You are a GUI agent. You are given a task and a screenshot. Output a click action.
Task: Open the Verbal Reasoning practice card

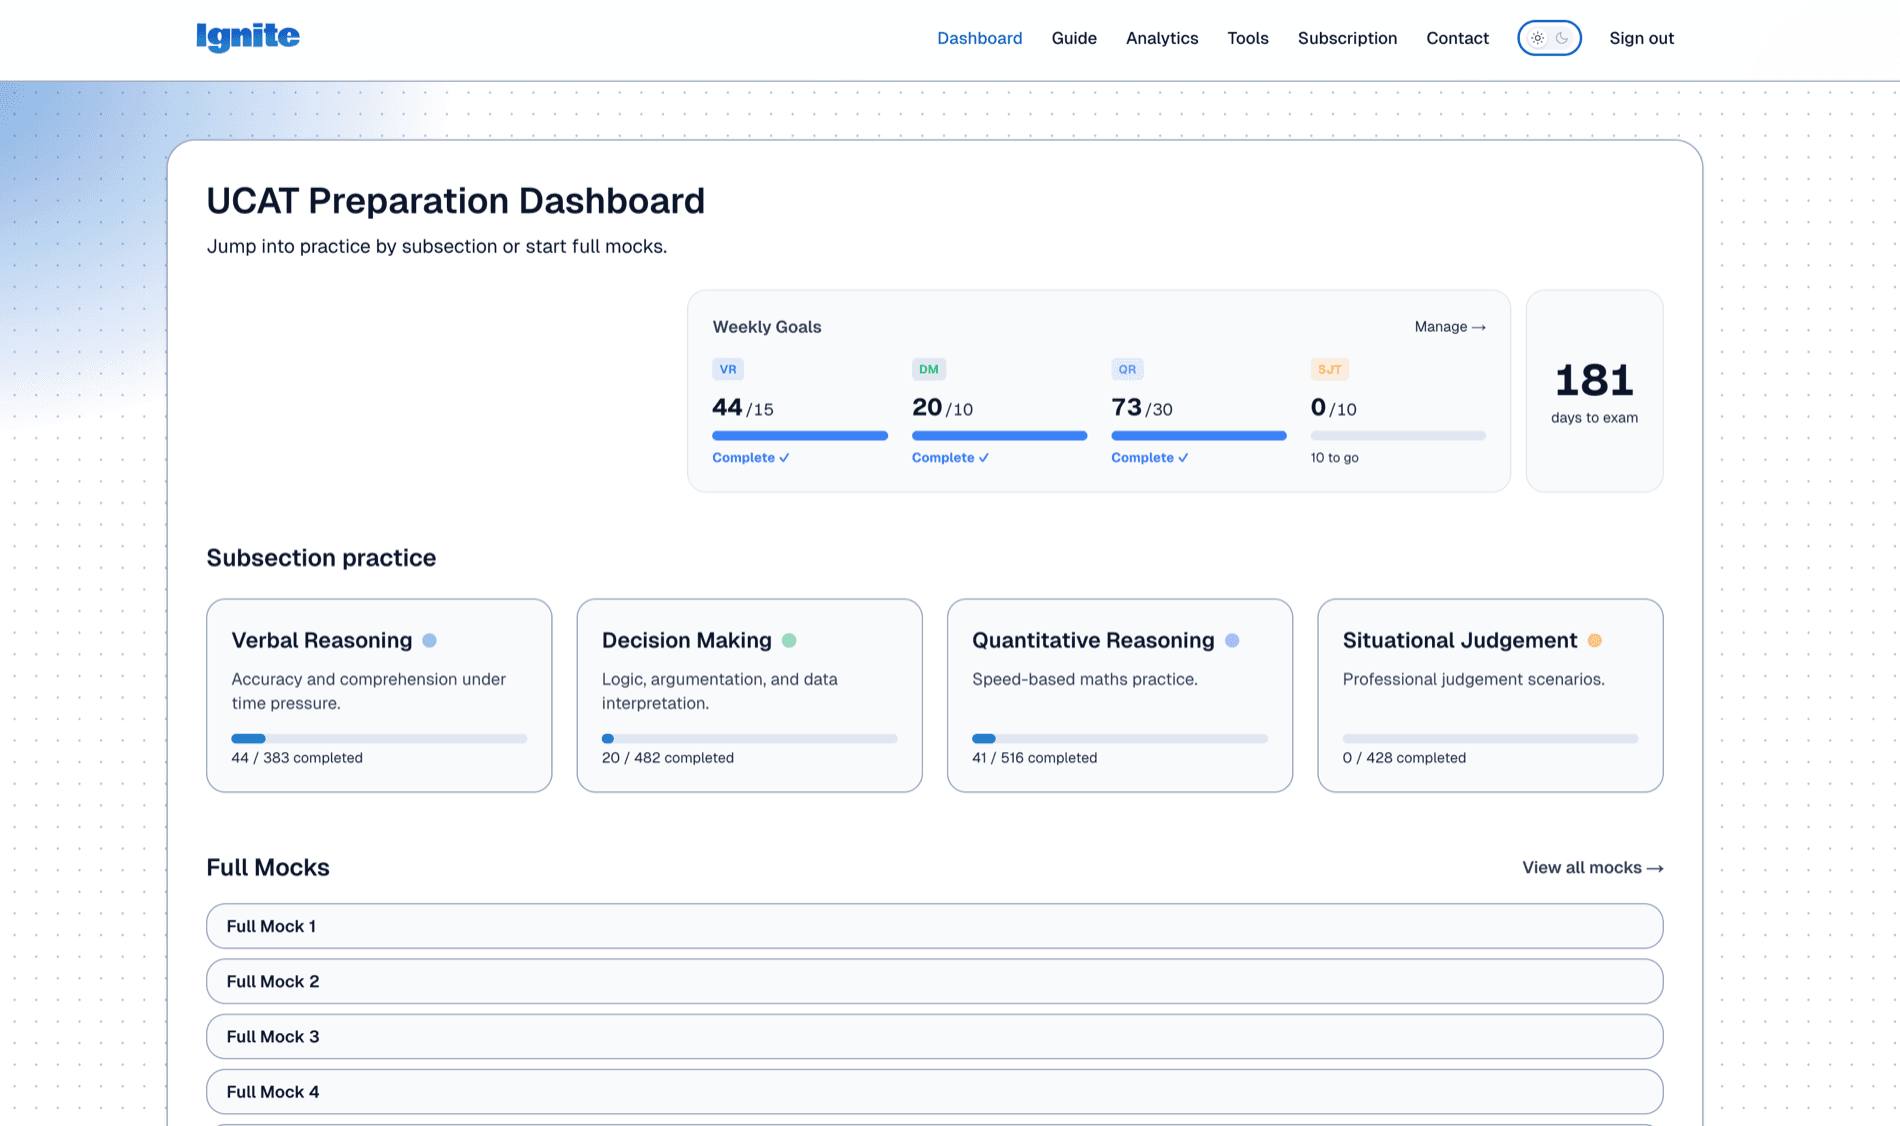click(x=379, y=695)
